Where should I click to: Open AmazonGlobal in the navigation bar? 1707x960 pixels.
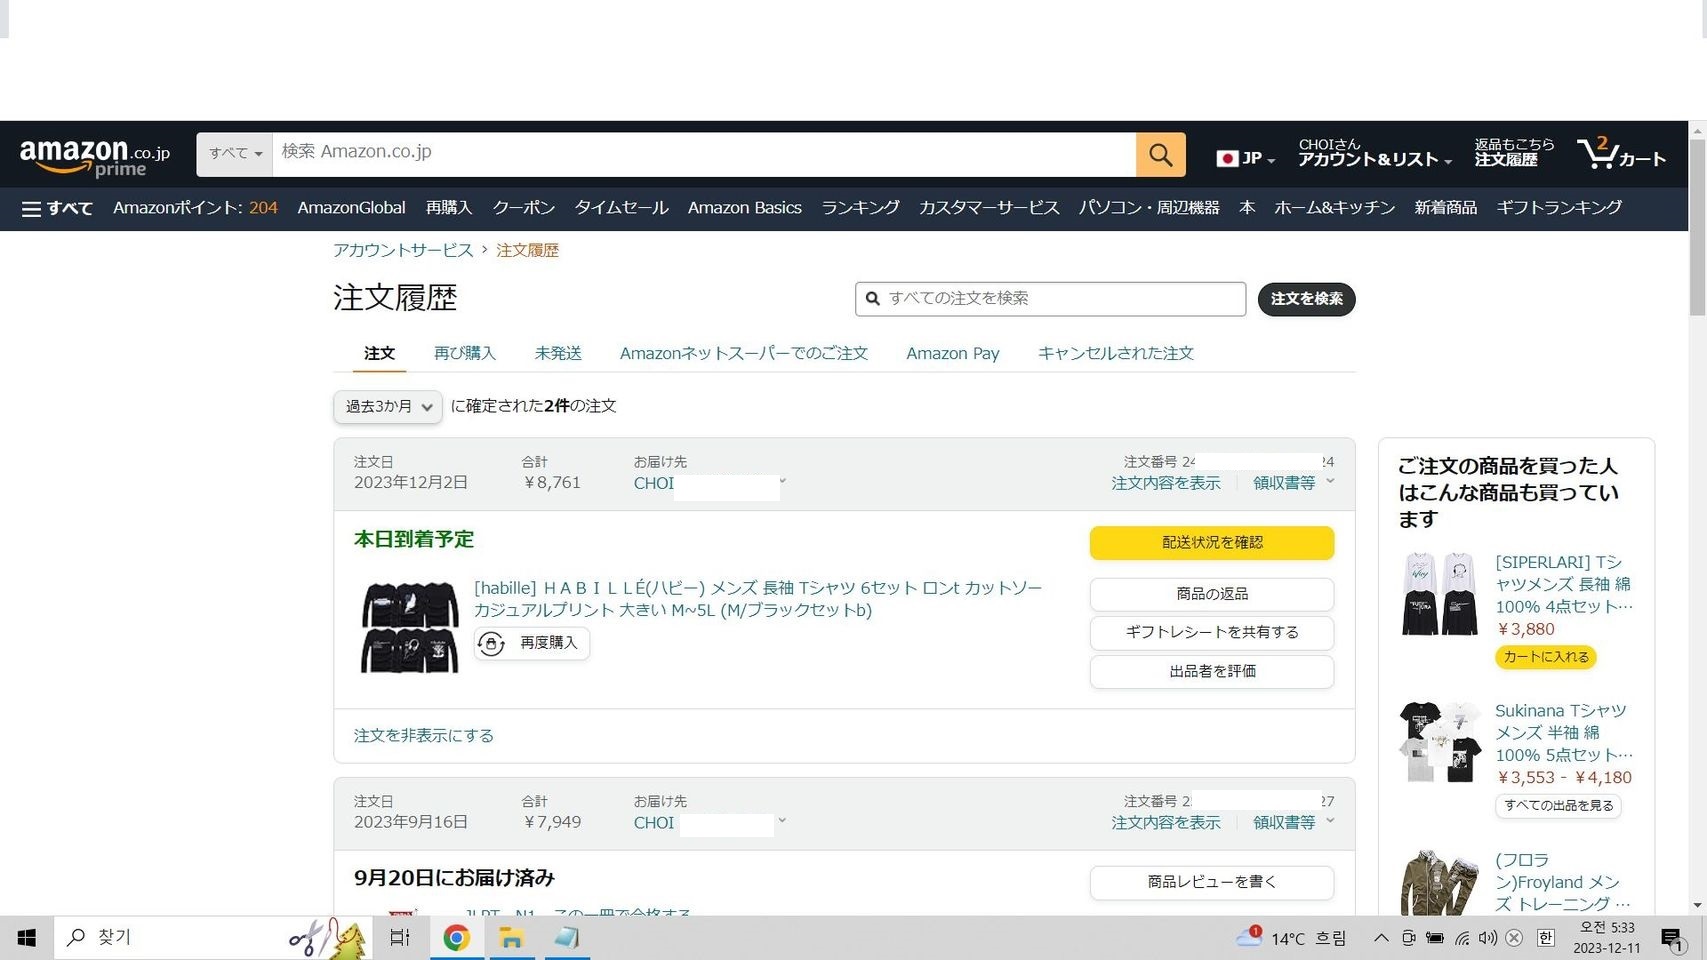click(351, 208)
